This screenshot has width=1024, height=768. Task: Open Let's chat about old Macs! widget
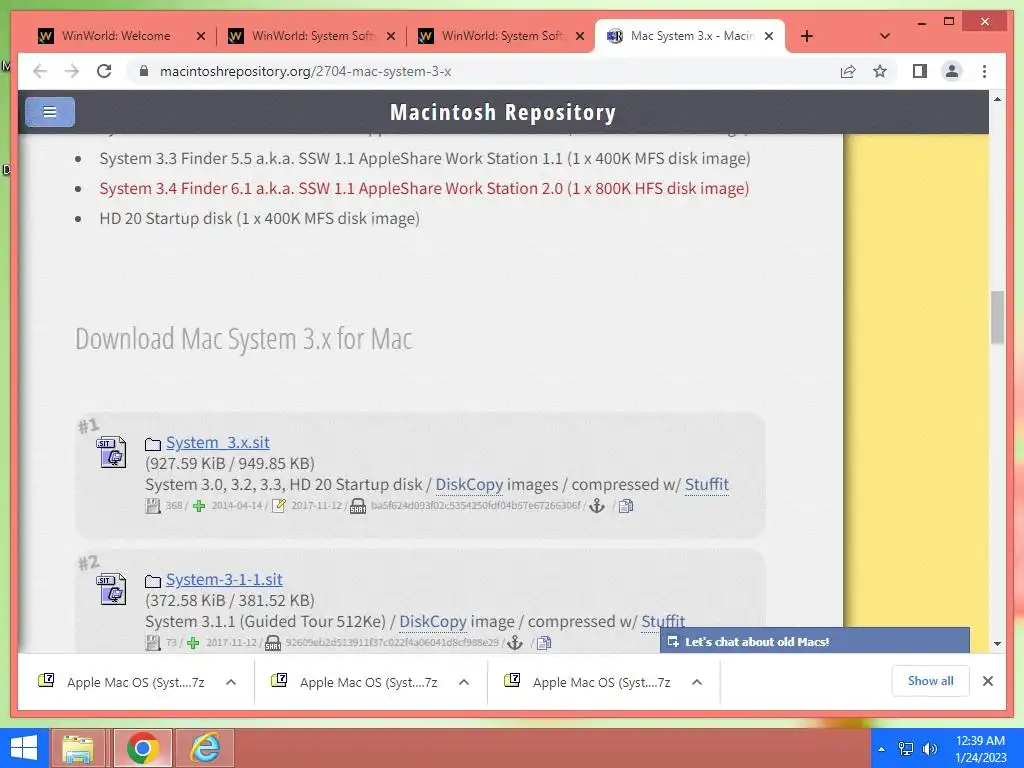coord(815,641)
